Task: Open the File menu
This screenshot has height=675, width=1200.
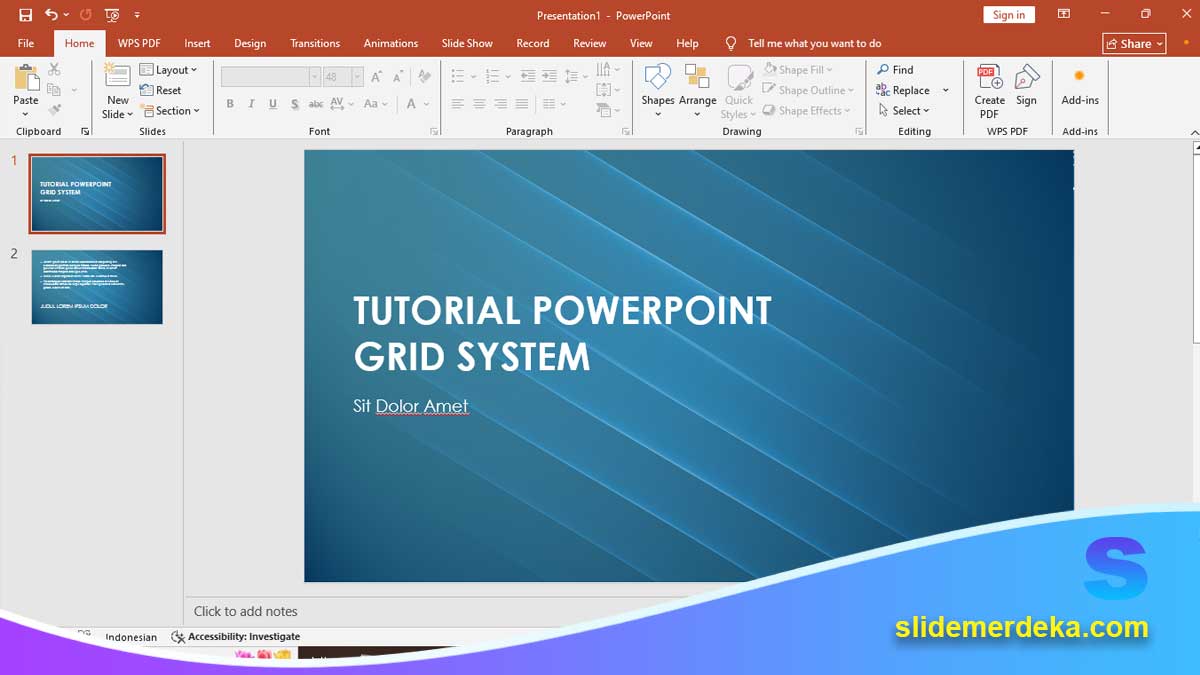Action: pyautogui.click(x=26, y=43)
